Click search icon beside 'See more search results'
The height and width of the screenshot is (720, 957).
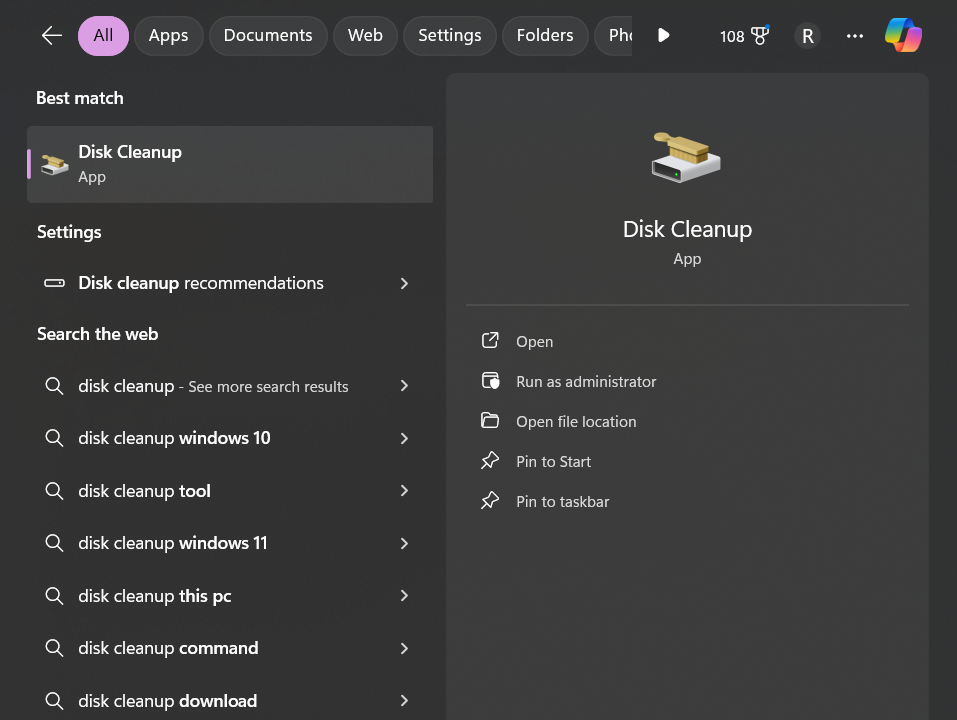[x=54, y=386]
